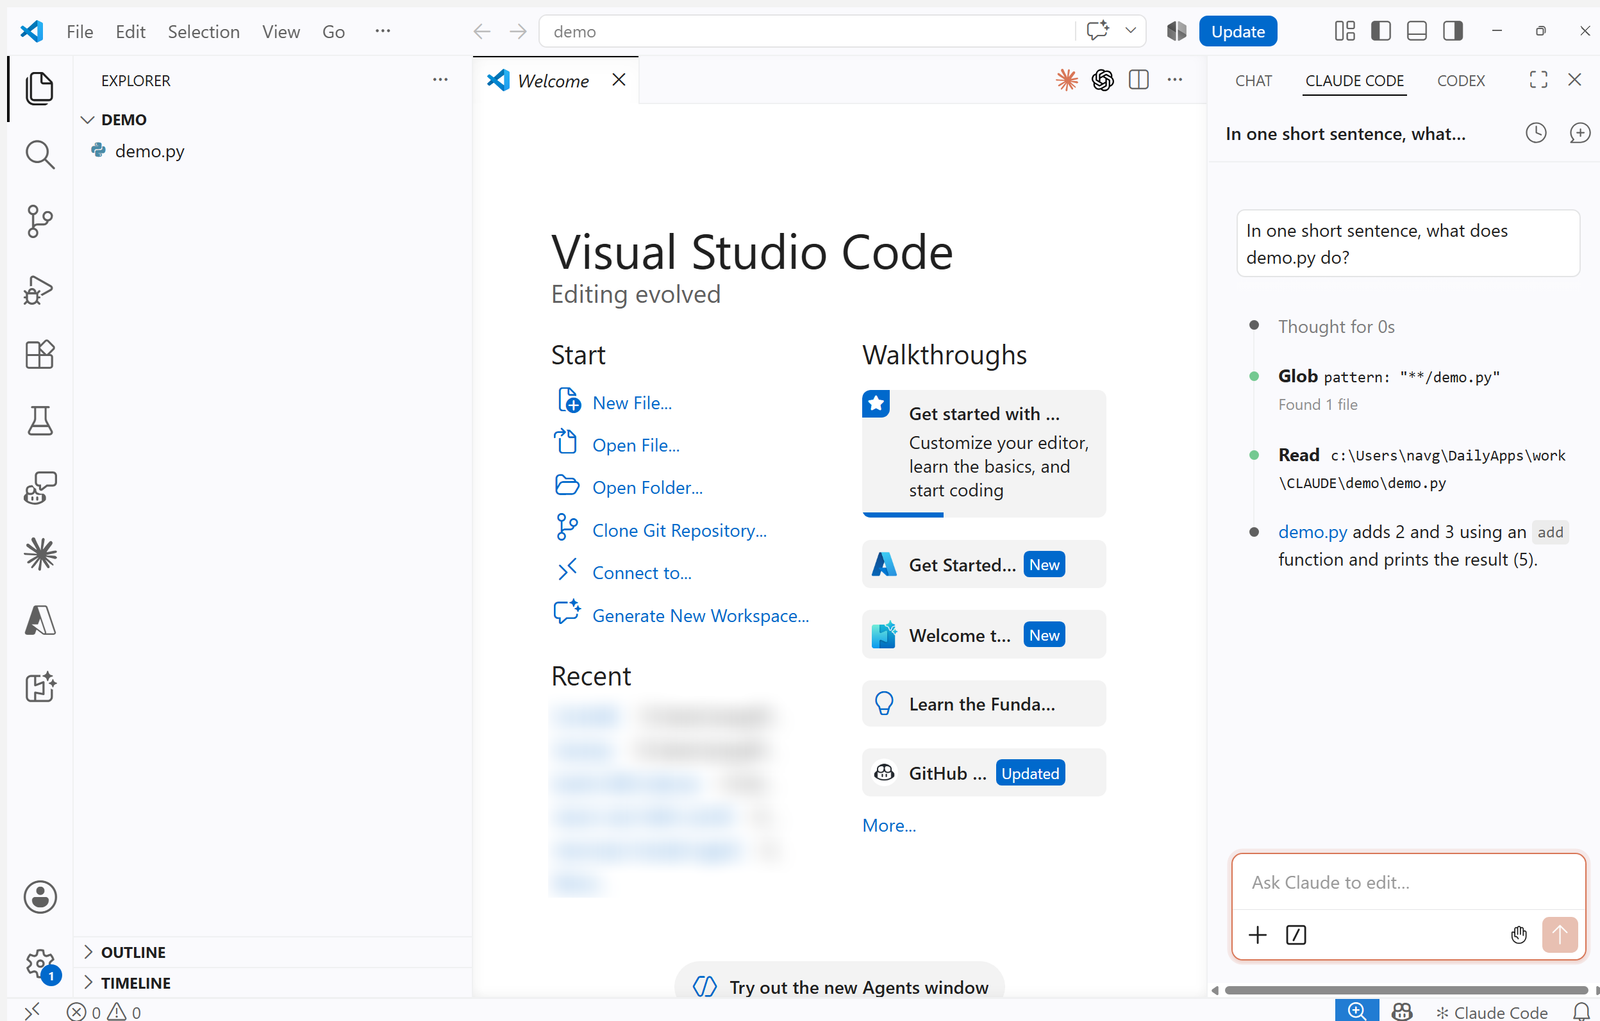This screenshot has height=1021, width=1600.
Task: Open the Explorer views and more actions menu
Action: pyautogui.click(x=440, y=80)
